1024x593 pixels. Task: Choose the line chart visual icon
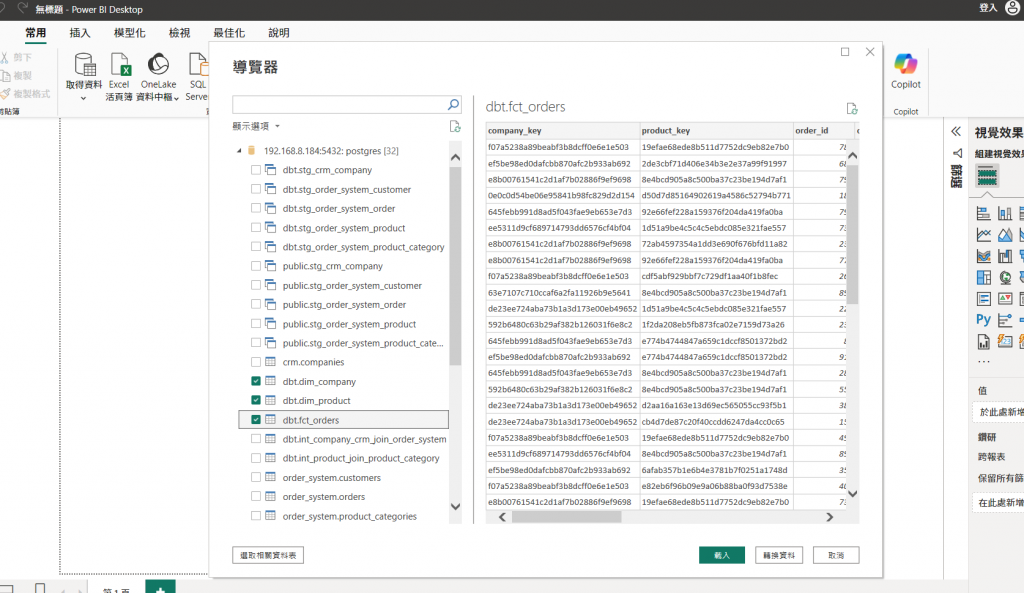tap(984, 234)
